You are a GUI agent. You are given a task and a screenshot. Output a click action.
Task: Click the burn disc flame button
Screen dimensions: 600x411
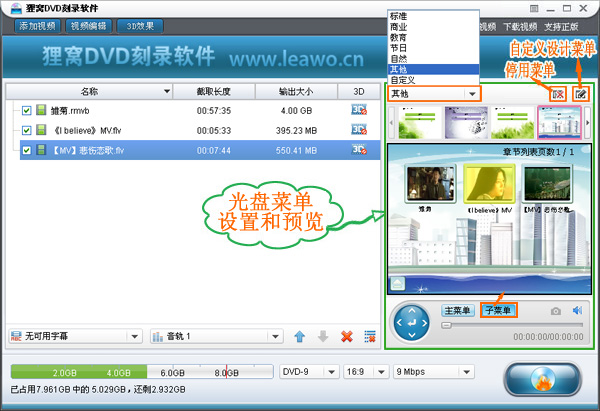pos(543,379)
